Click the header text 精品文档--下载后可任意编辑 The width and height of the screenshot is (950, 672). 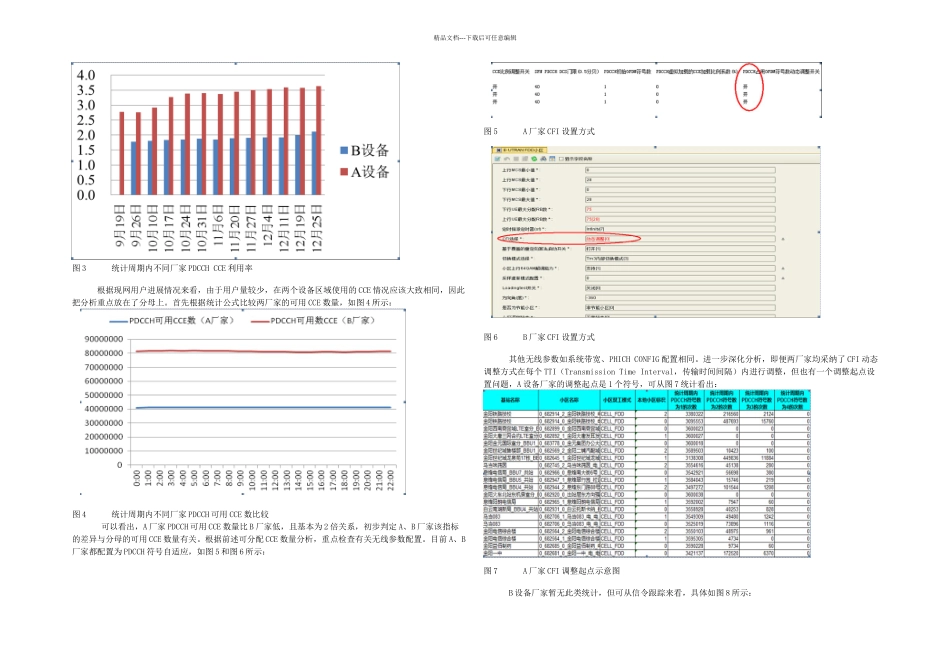pyautogui.click(x=475, y=38)
